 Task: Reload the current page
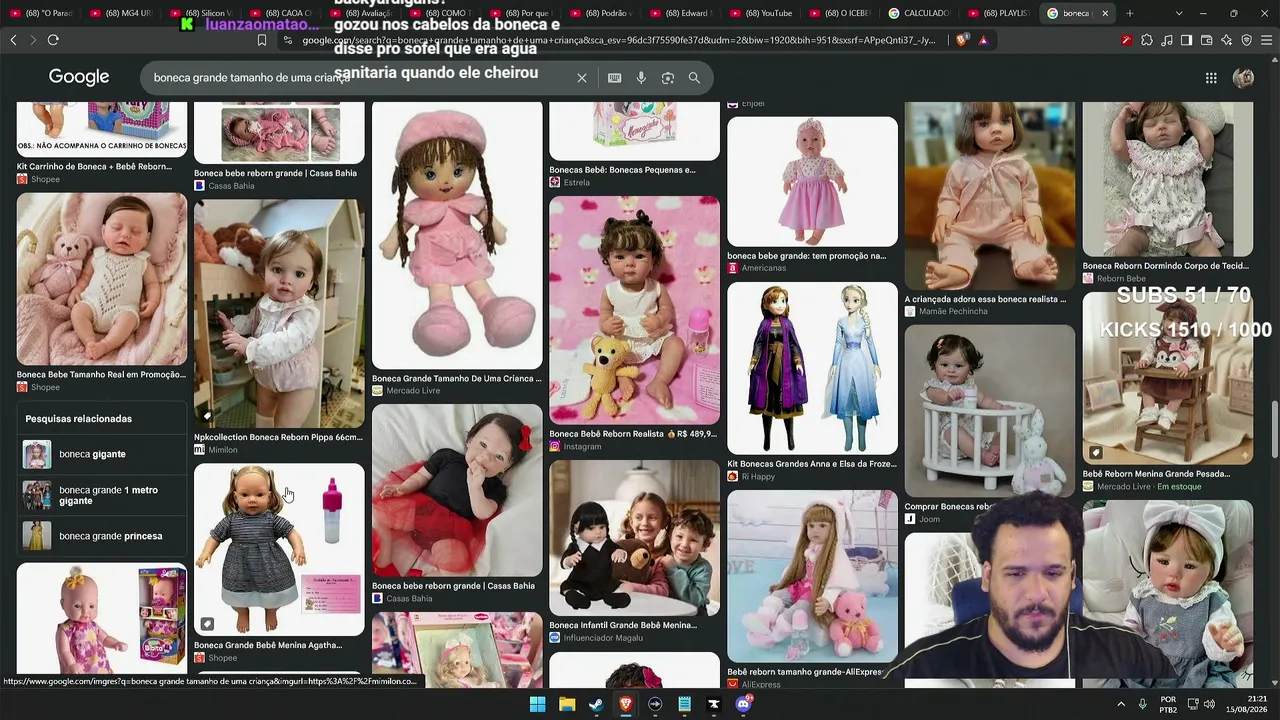(53, 40)
